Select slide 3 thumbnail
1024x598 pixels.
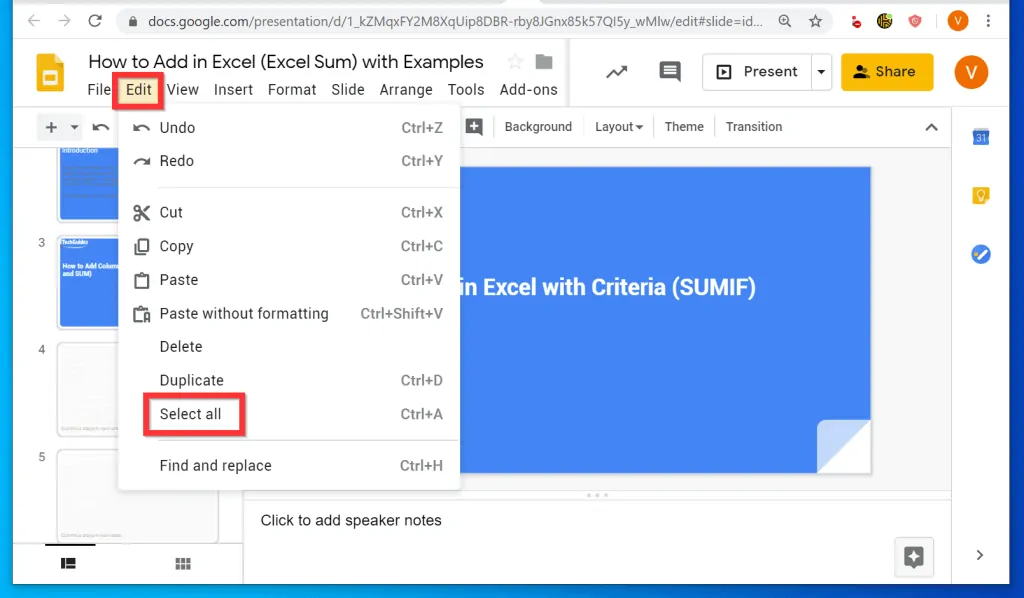(x=88, y=282)
